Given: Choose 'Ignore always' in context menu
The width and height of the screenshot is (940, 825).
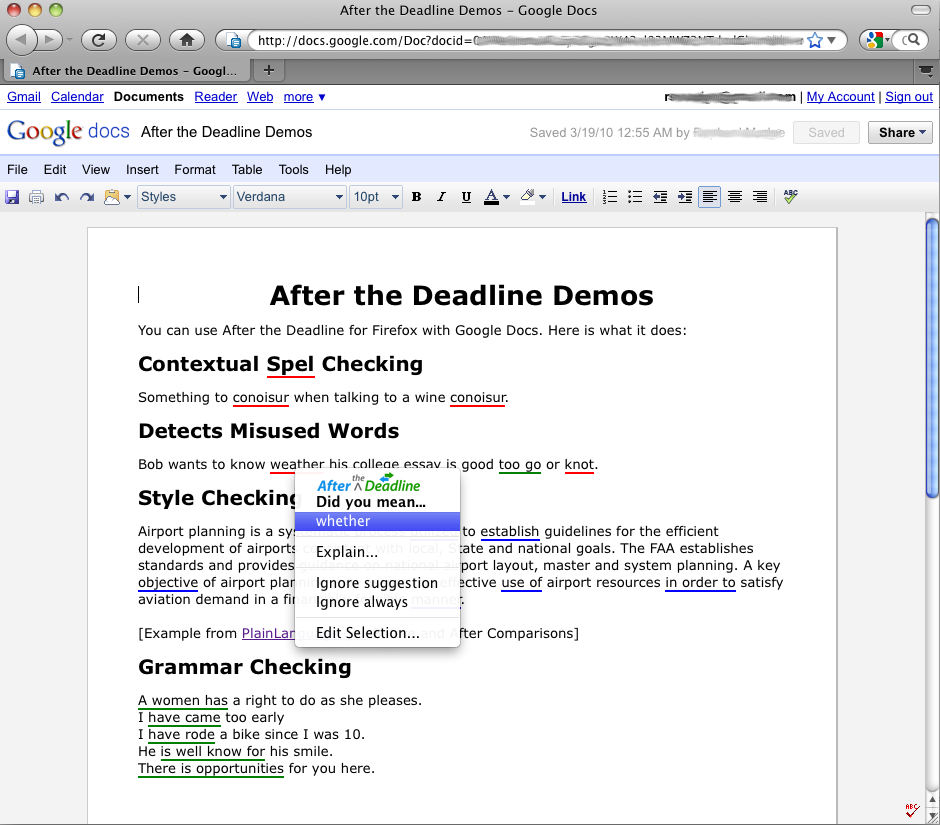Looking at the screenshot, I should click(x=362, y=602).
